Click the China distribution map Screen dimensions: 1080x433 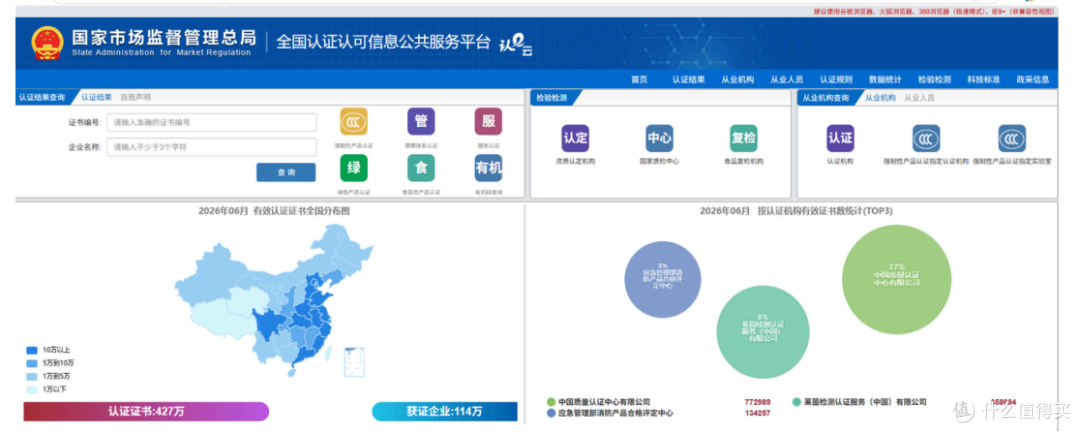click(x=276, y=303)
